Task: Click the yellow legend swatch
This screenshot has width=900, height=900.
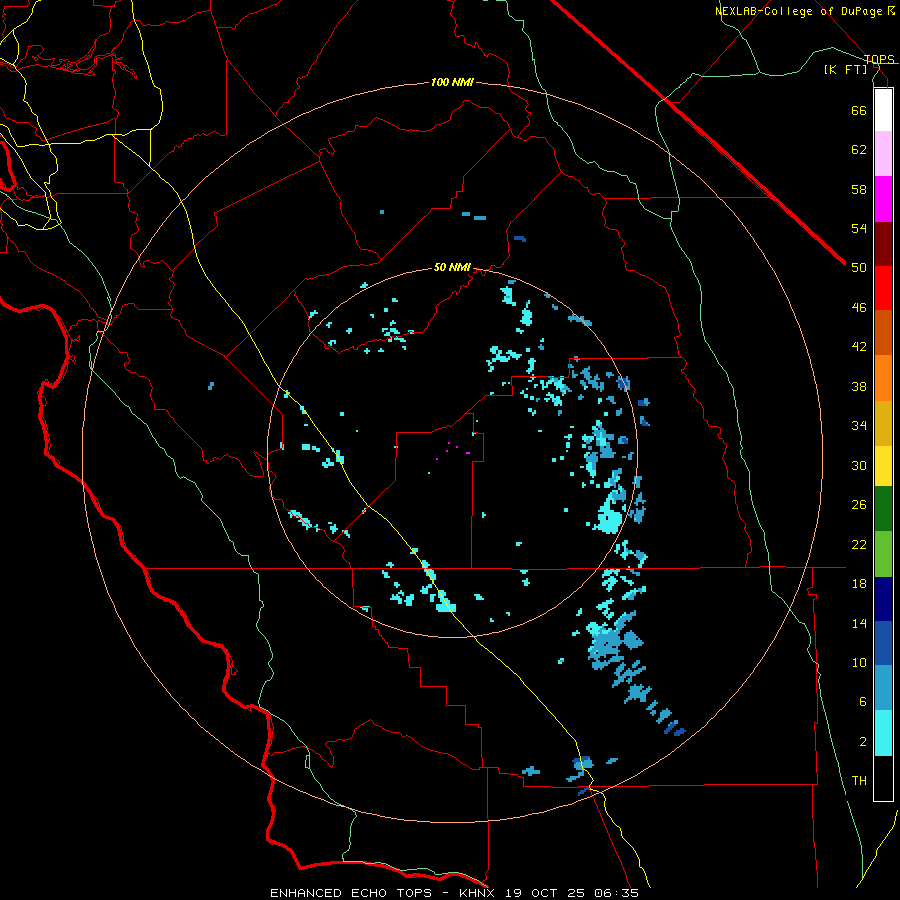Action: [883, 466]
